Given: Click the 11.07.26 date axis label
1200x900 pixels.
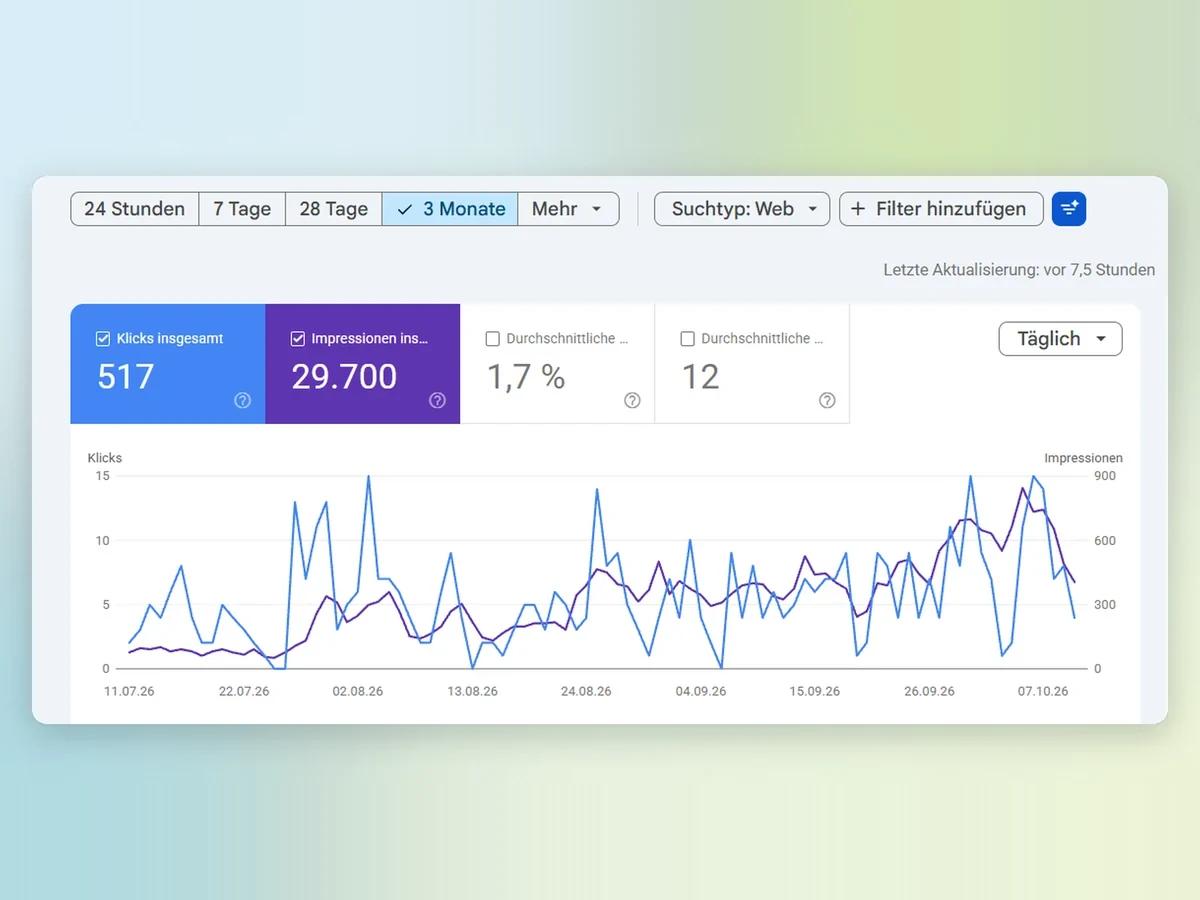Looking at the screenshot, I should (129, 691).
